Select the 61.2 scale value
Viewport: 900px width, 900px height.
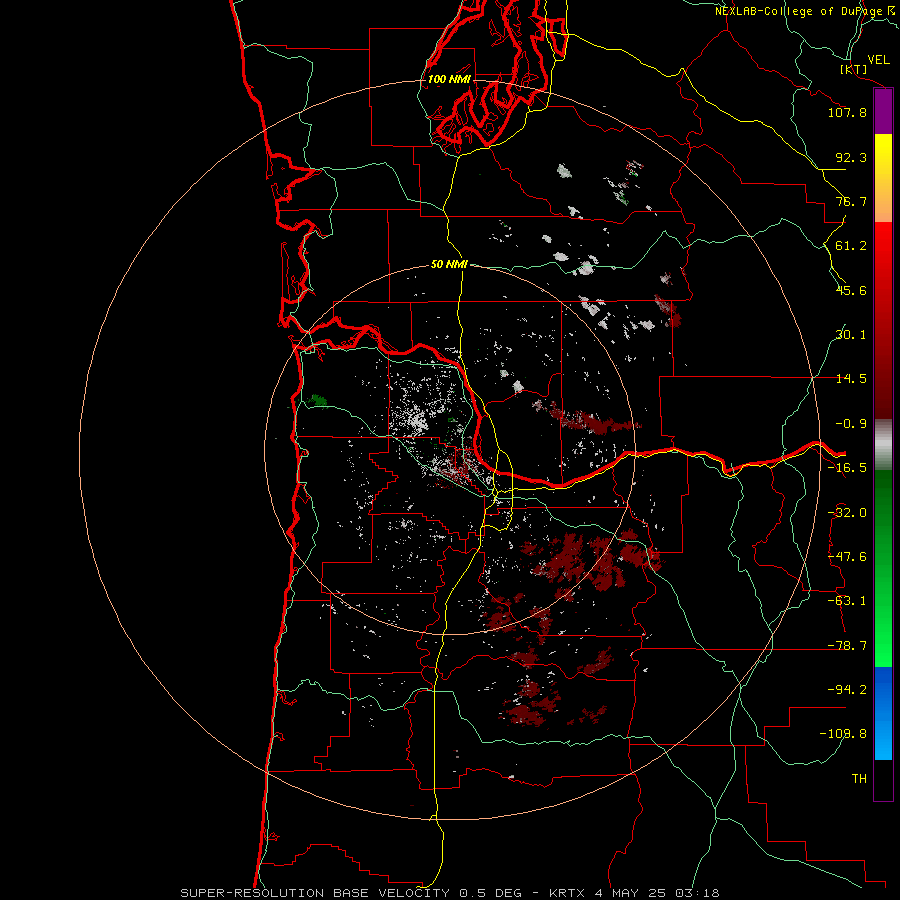[x=851, y=246]
